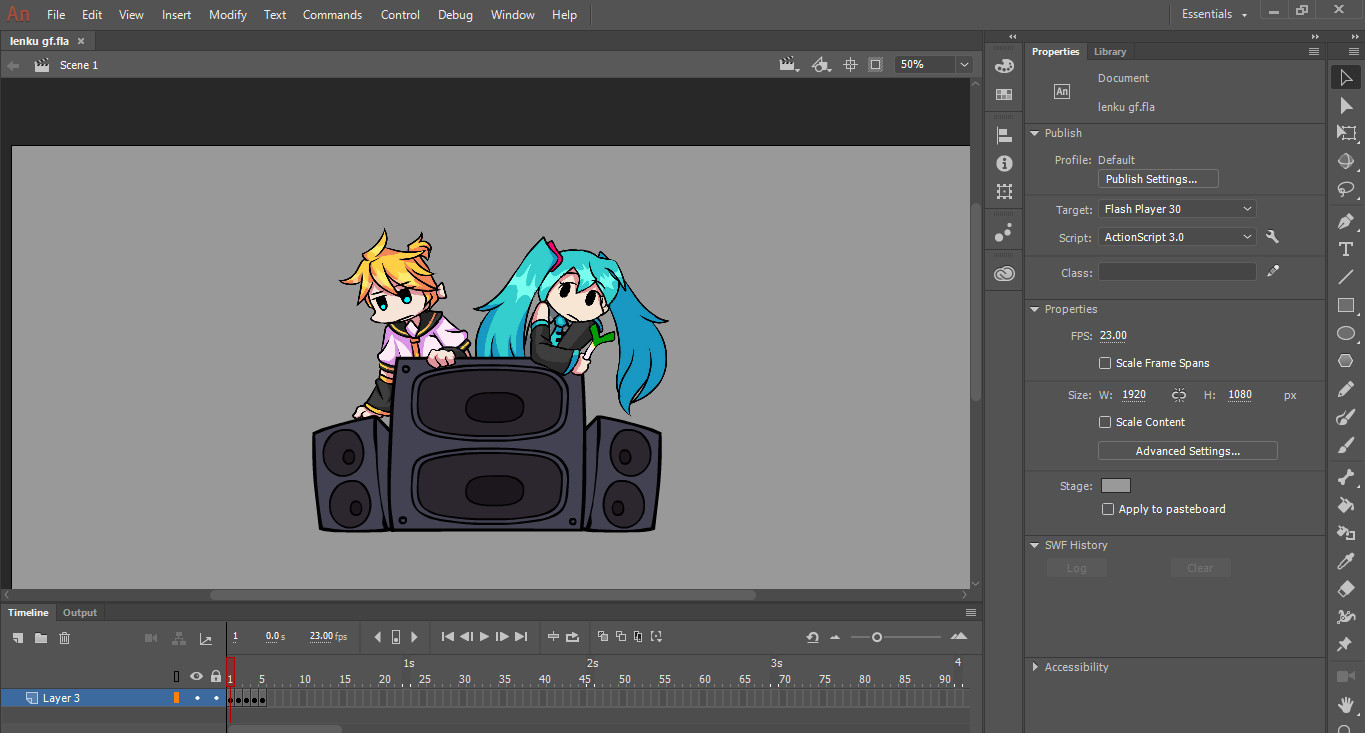Click the Advanced Settings button

click(1187, 450)
